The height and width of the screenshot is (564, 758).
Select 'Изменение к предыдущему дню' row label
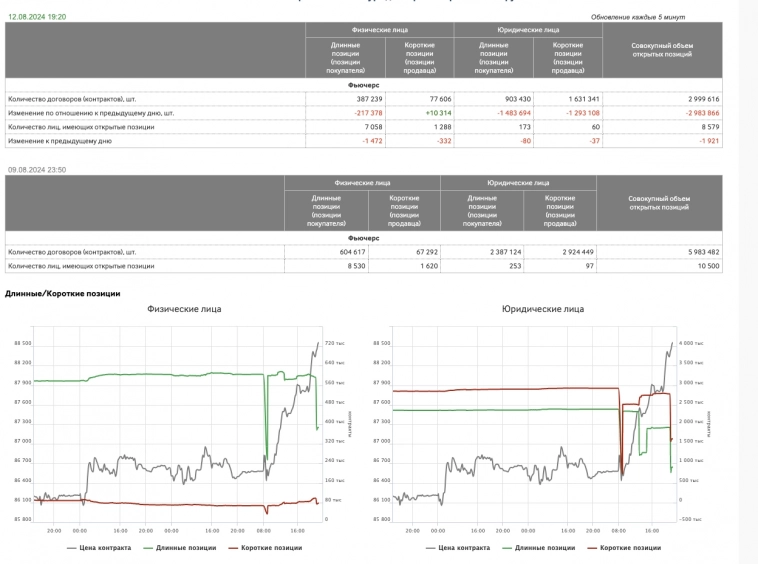click(x=59, y=141)
